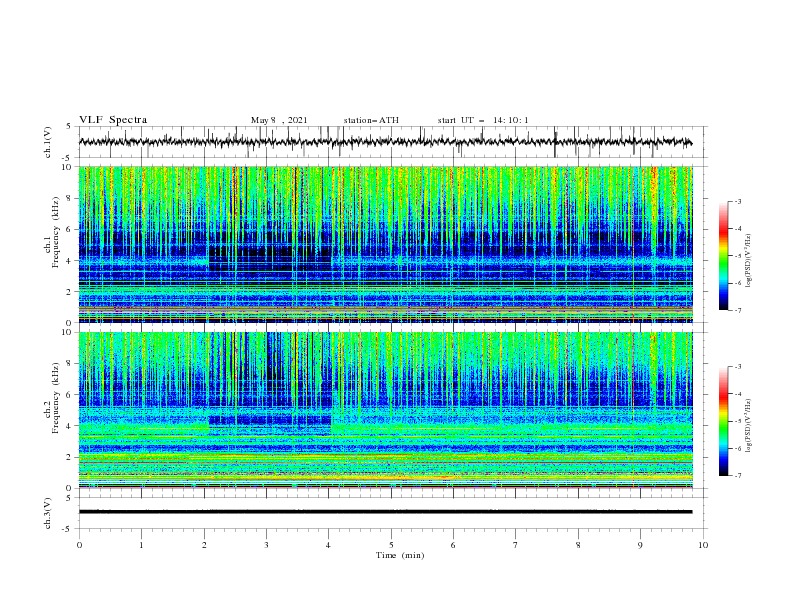Click the ch.2 frequency tick label "6"
The image size is (792, 612).
coord(70,395)
